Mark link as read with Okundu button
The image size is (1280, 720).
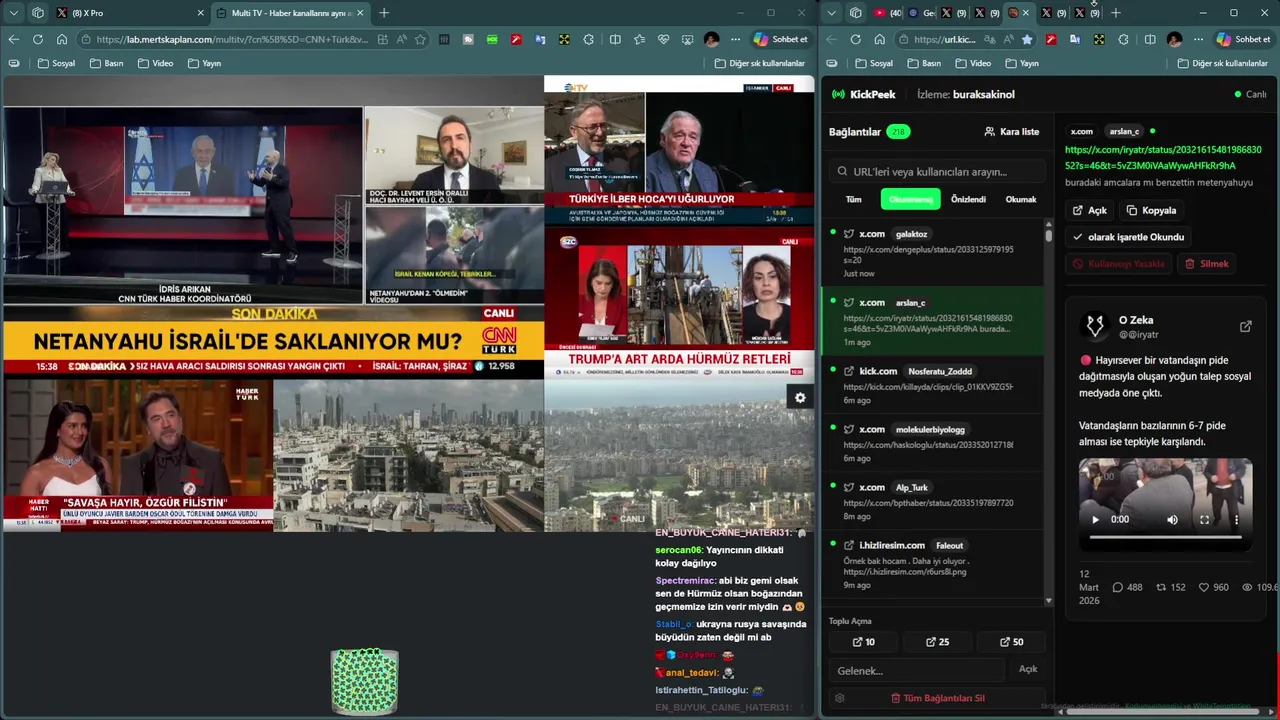click(1129, 237)
